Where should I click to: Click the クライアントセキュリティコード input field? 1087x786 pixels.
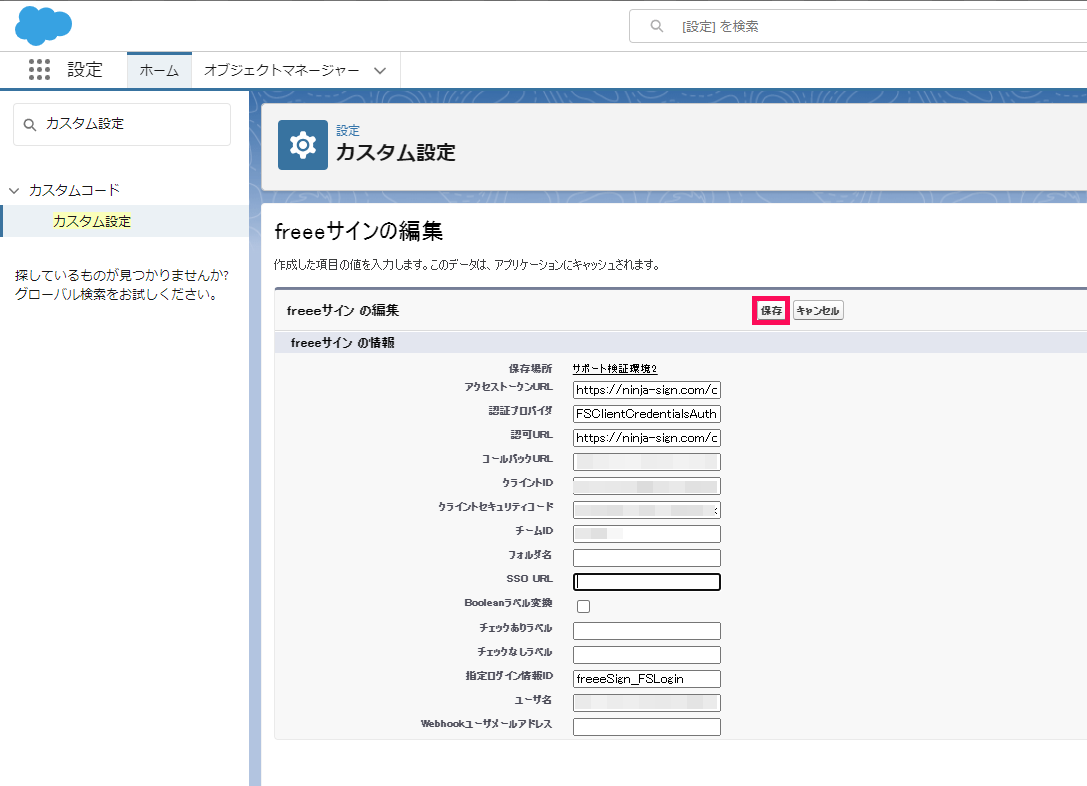point(647,510)
